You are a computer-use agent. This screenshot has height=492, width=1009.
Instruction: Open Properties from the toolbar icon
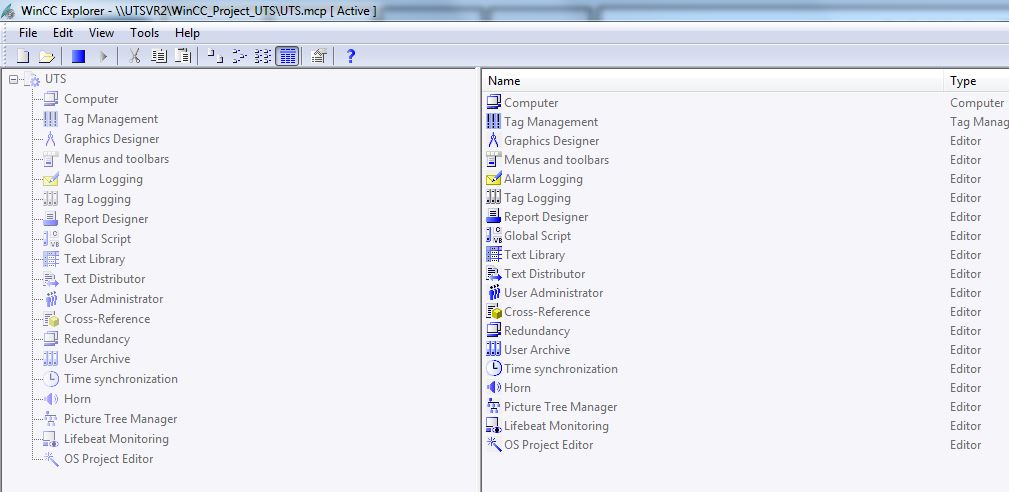click(319, 57)
